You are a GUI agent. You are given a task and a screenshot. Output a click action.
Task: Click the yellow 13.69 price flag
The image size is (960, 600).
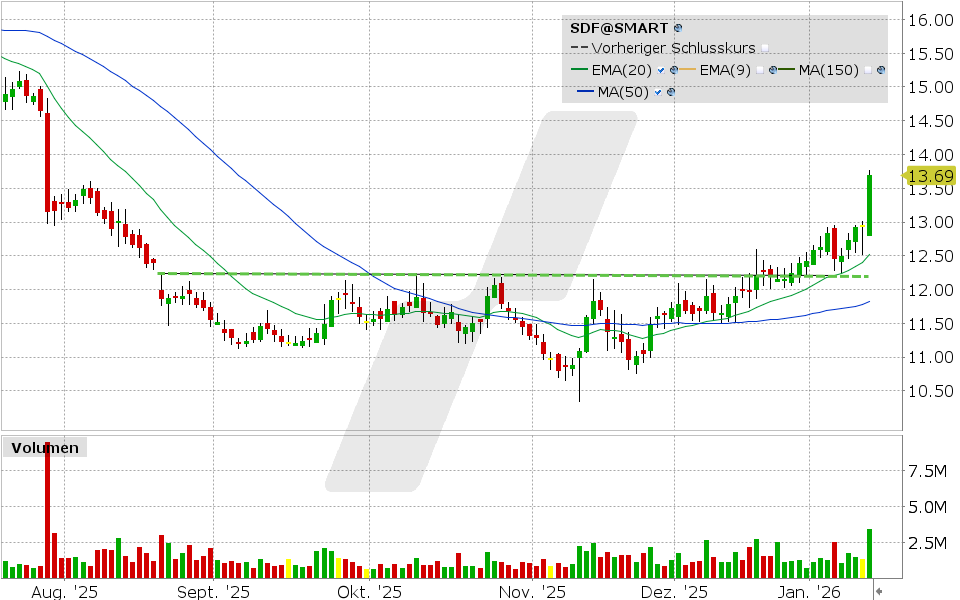click(930, 176)
